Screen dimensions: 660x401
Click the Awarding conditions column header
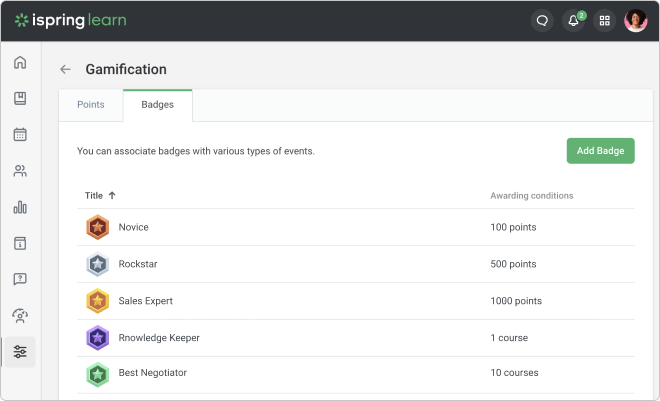[532, 196]
